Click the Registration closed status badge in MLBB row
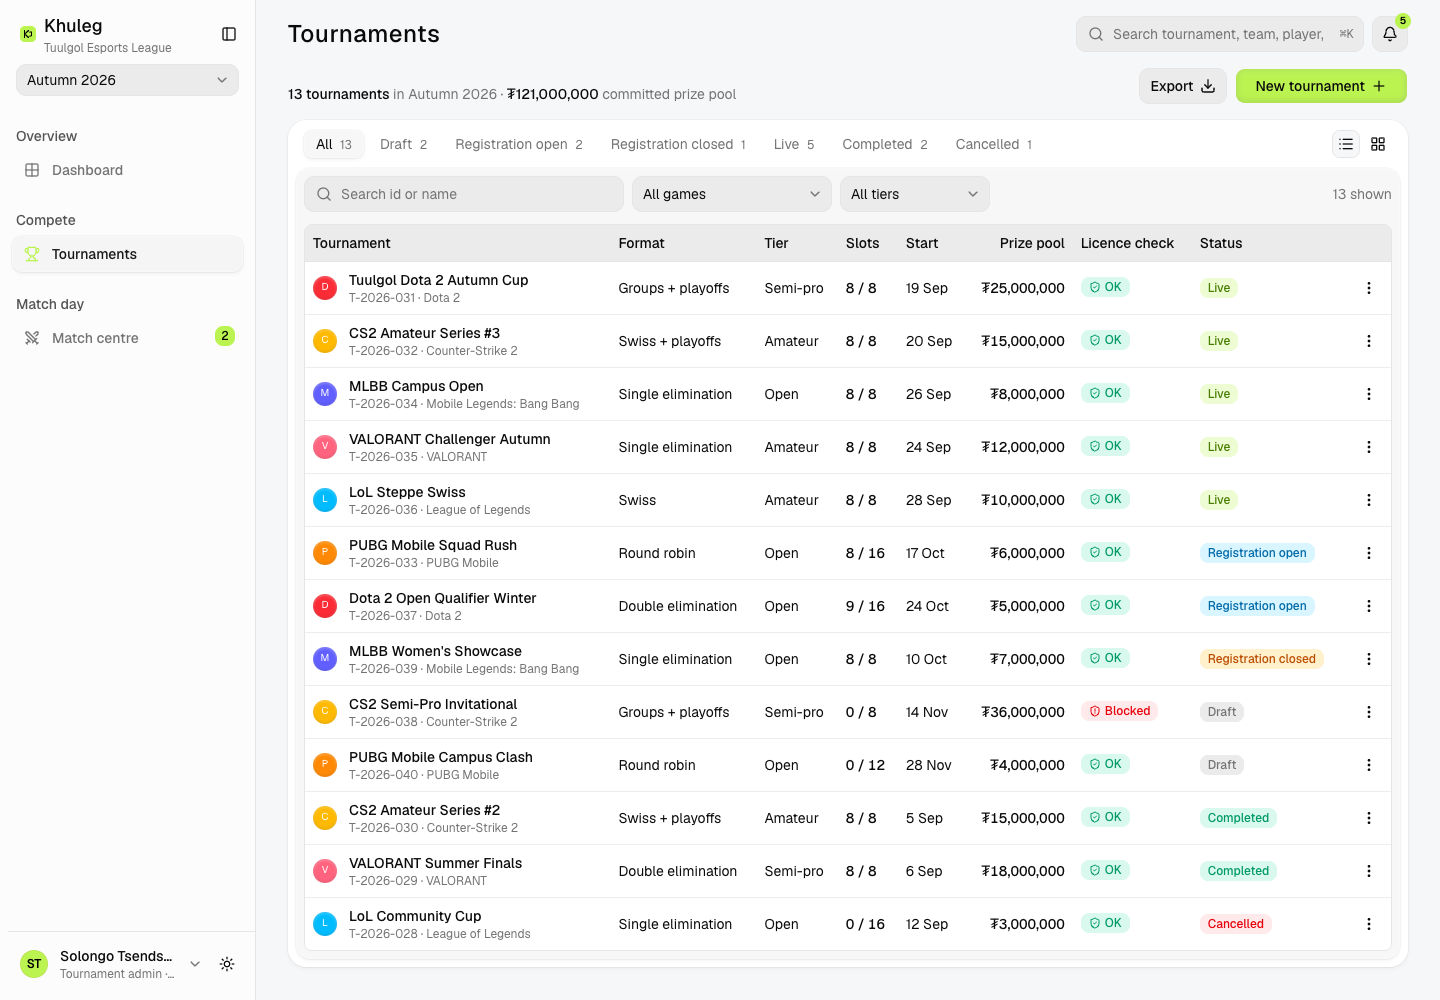The width and height of the screenshot is (1440, 1000). (1261, 659)
